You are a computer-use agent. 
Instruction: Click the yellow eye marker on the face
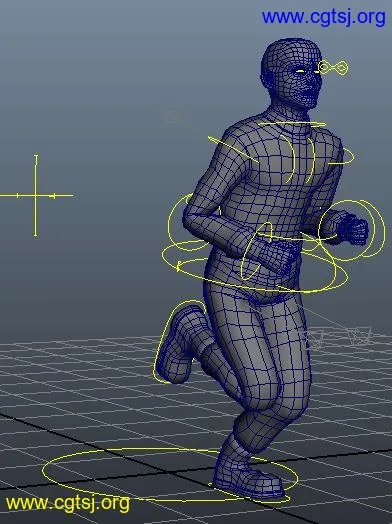point(300,71)
